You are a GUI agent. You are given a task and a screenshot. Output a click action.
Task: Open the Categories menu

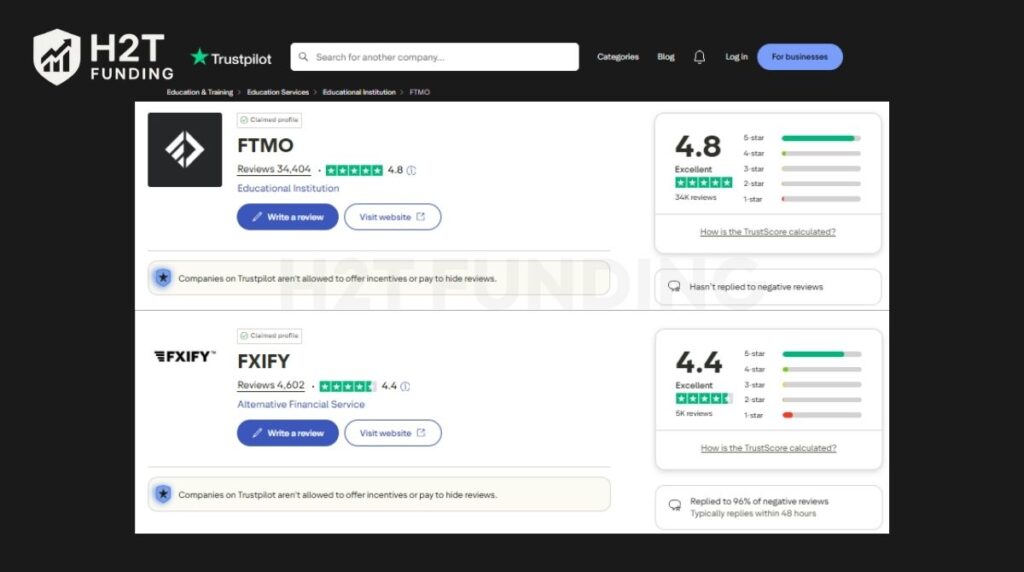click(x=618, y=57)
